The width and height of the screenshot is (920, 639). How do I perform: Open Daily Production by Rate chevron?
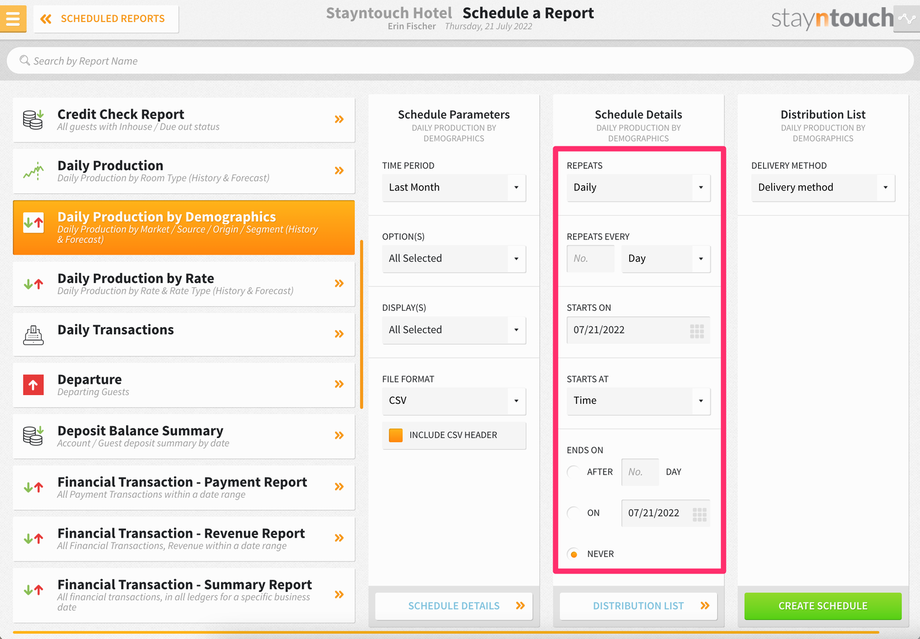coord(339,283)
